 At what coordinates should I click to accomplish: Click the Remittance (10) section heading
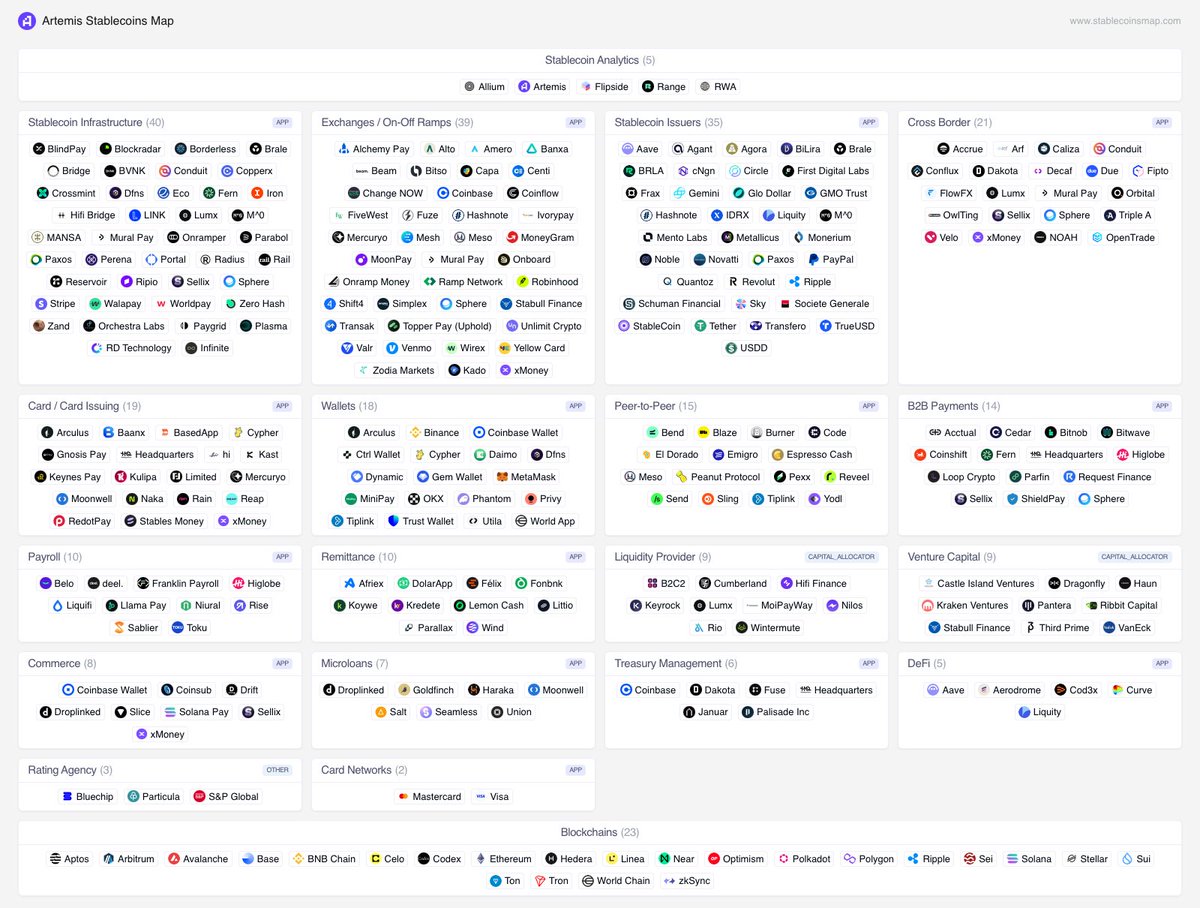359,557
